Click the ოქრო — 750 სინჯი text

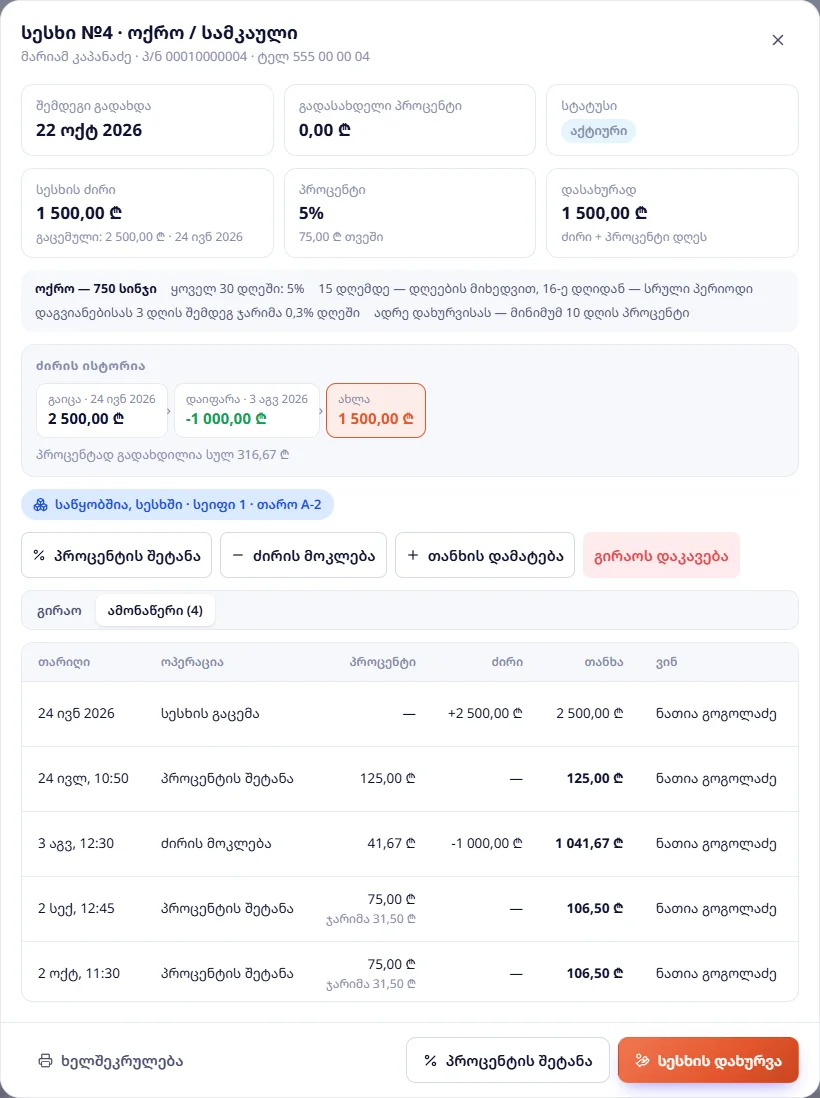click(x=96, y=289)
